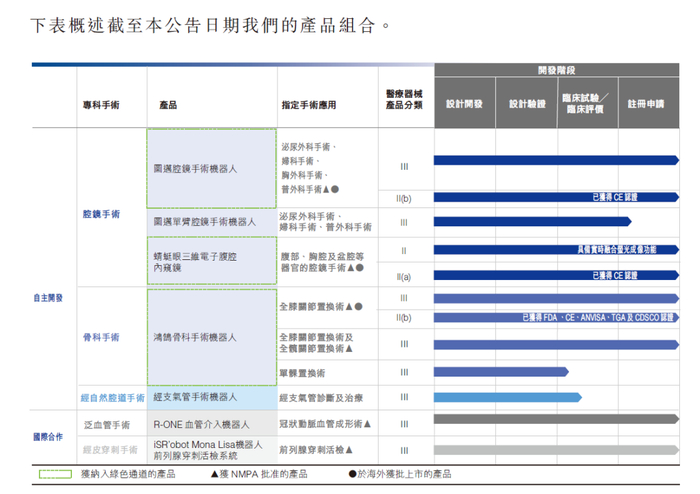Click the 國際合作 category label
The width and height of the screenshot is (700, 494).
tap(48, 437)
